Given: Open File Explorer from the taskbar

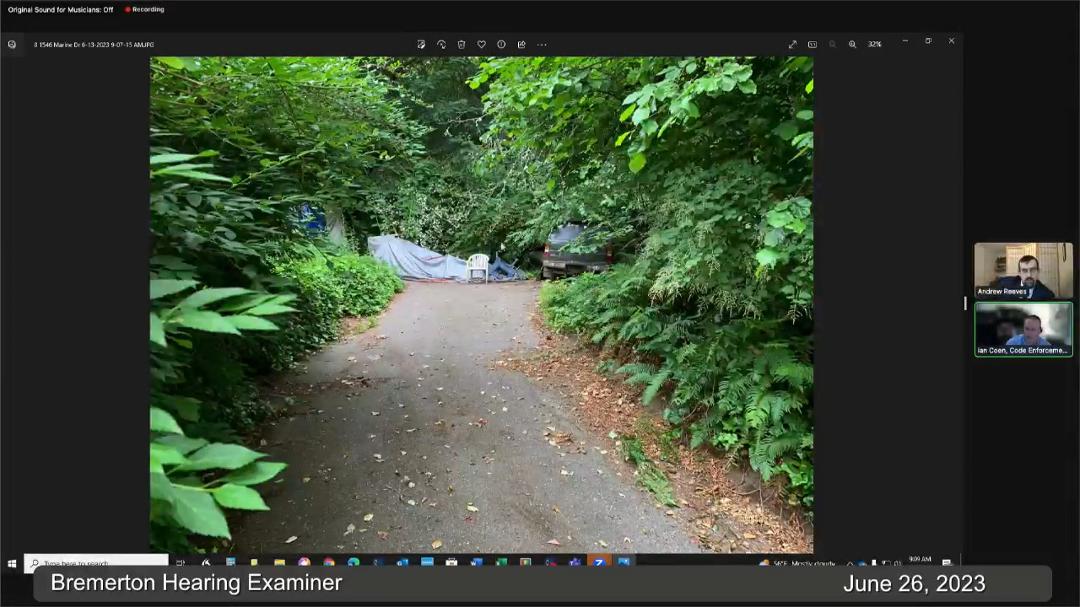Looking at the screenshot, I should 279,562.
